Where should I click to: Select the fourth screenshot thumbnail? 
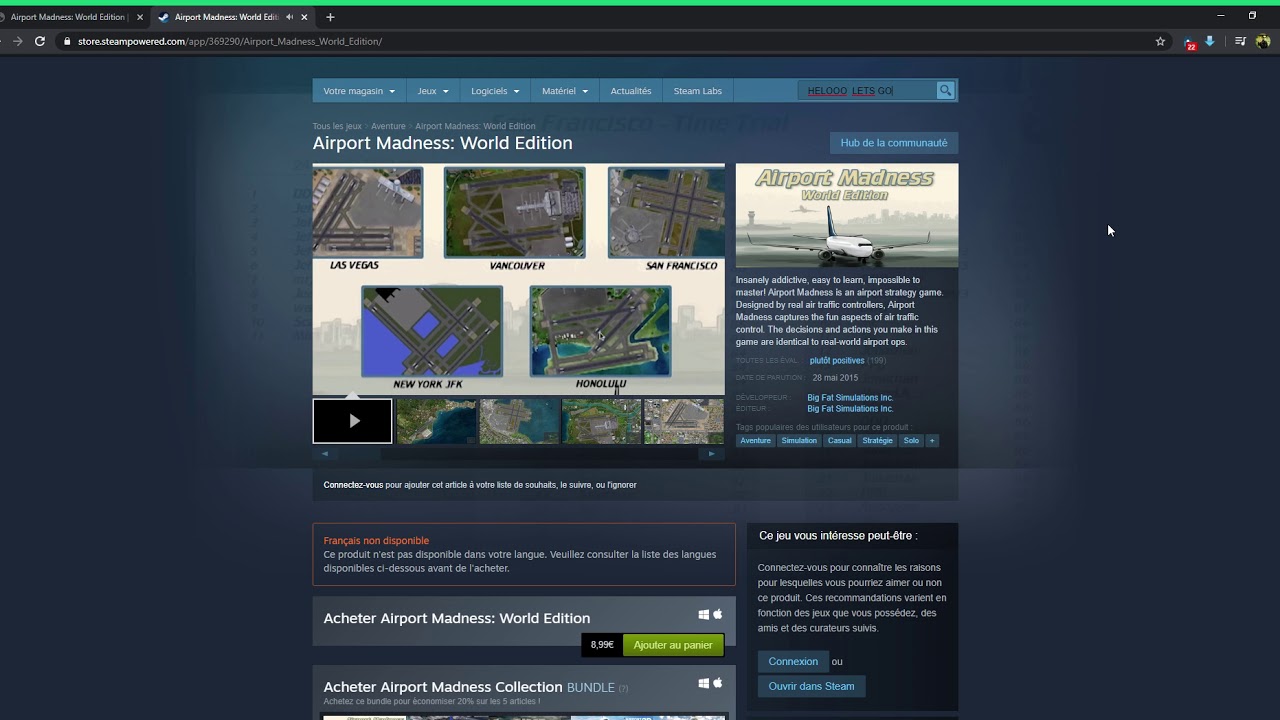click(601, 421)
